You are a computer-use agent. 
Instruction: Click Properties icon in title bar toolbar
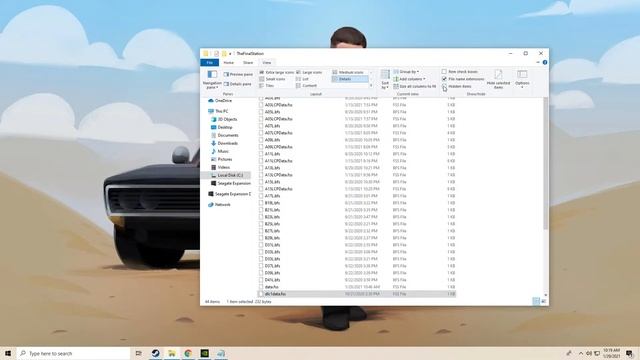tap(216, 53)
